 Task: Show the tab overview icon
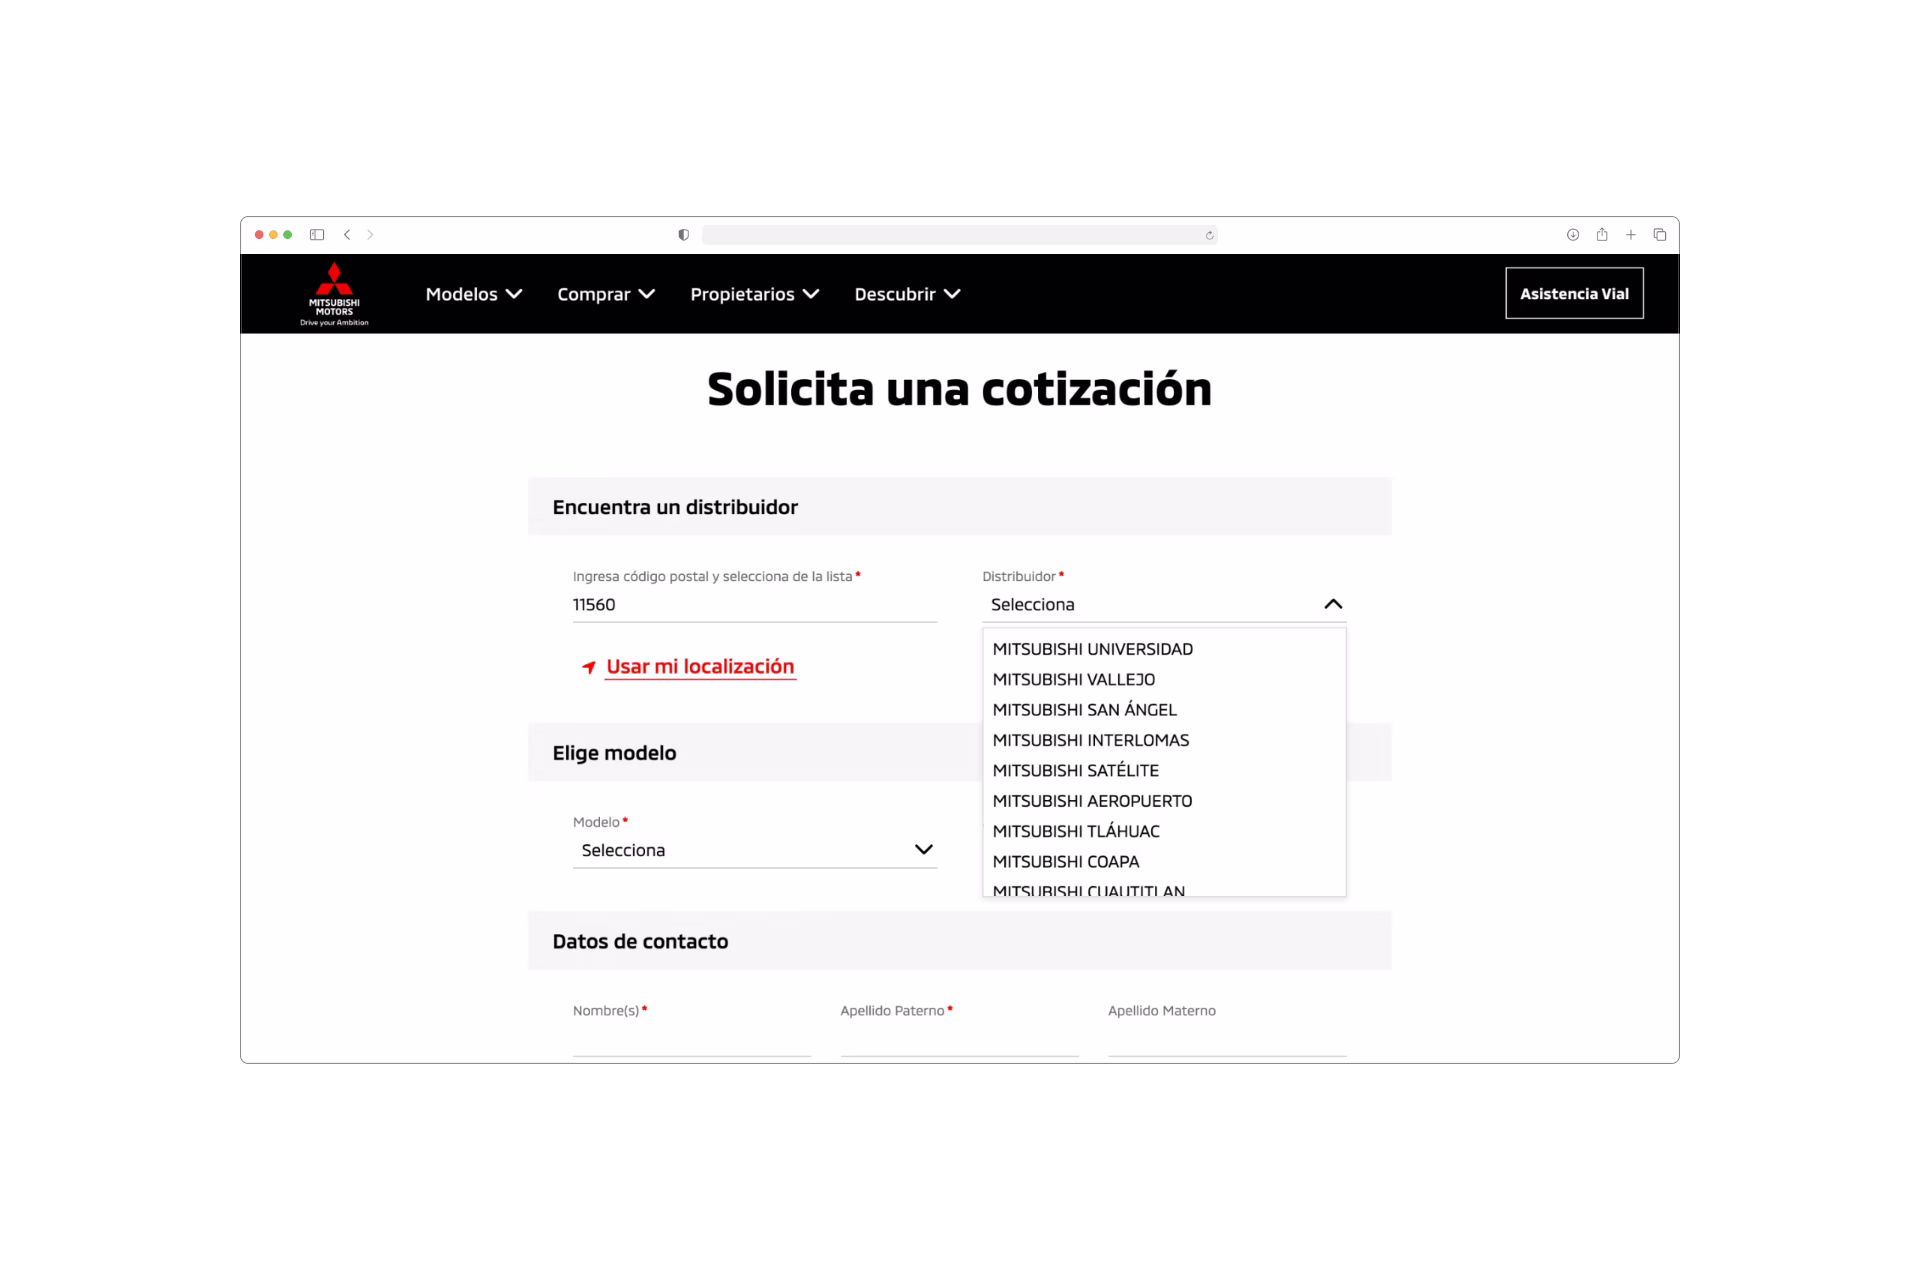(x=1660, y=235)
